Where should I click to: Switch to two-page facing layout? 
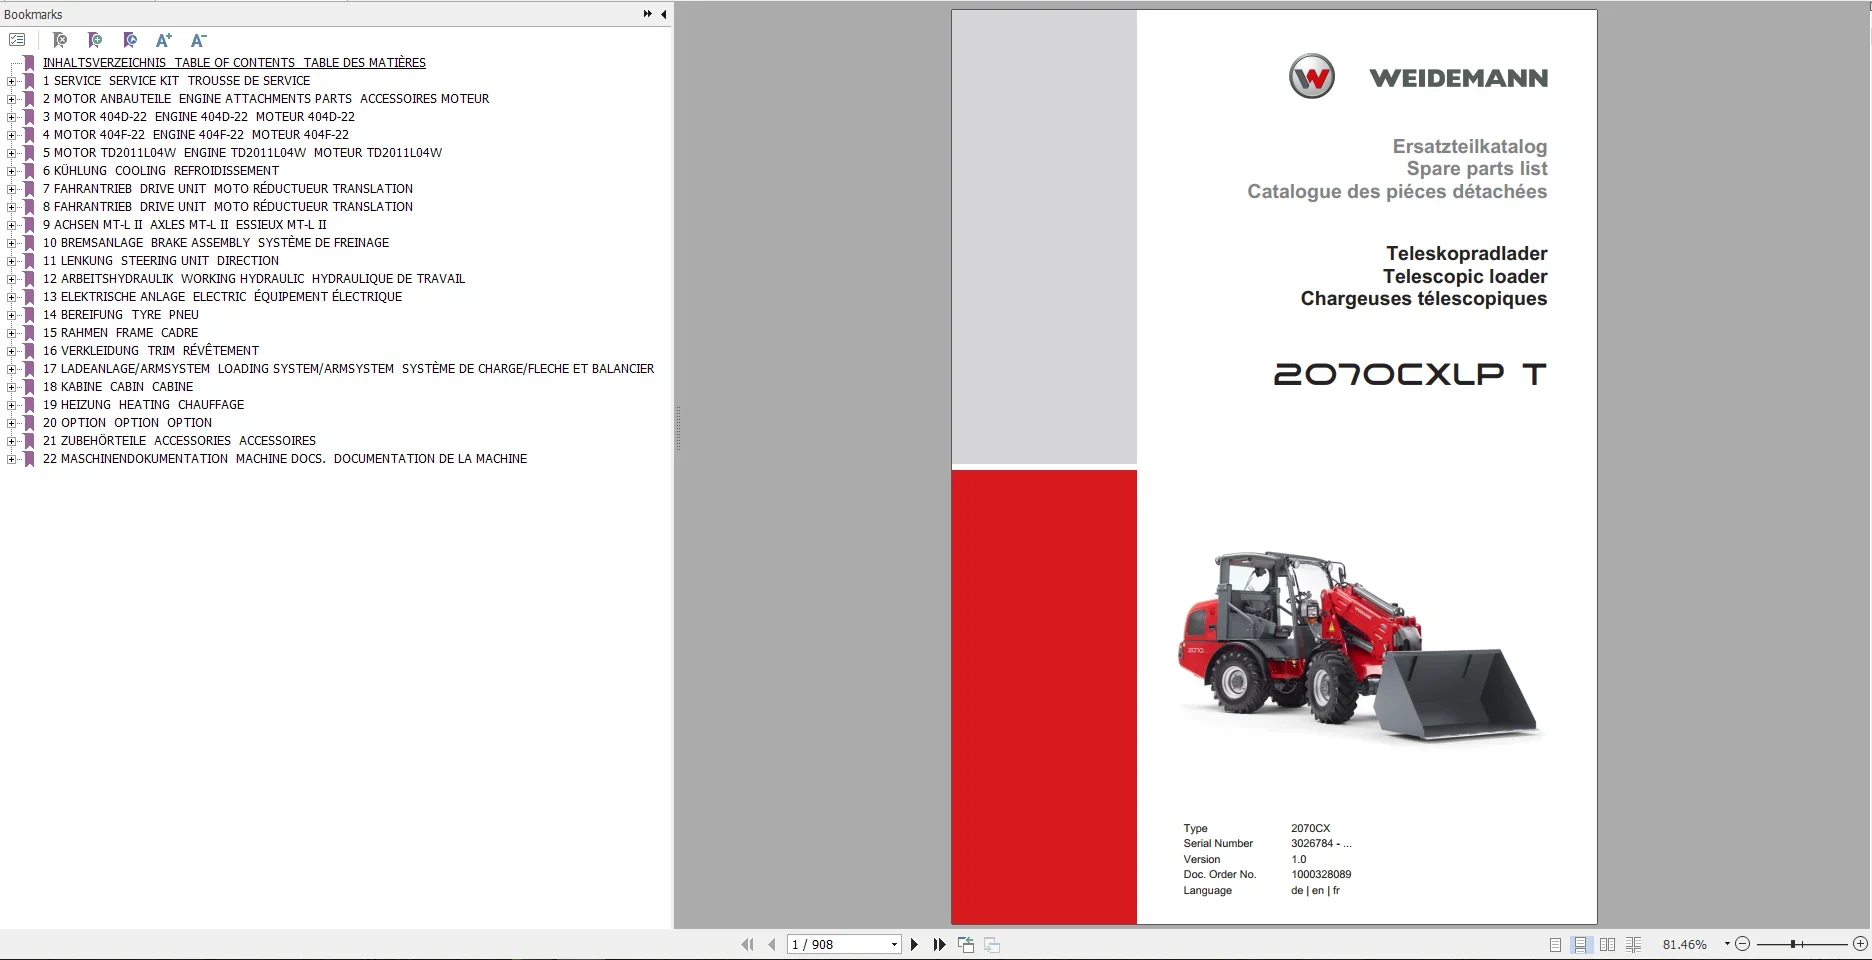tap(1607, 944)
